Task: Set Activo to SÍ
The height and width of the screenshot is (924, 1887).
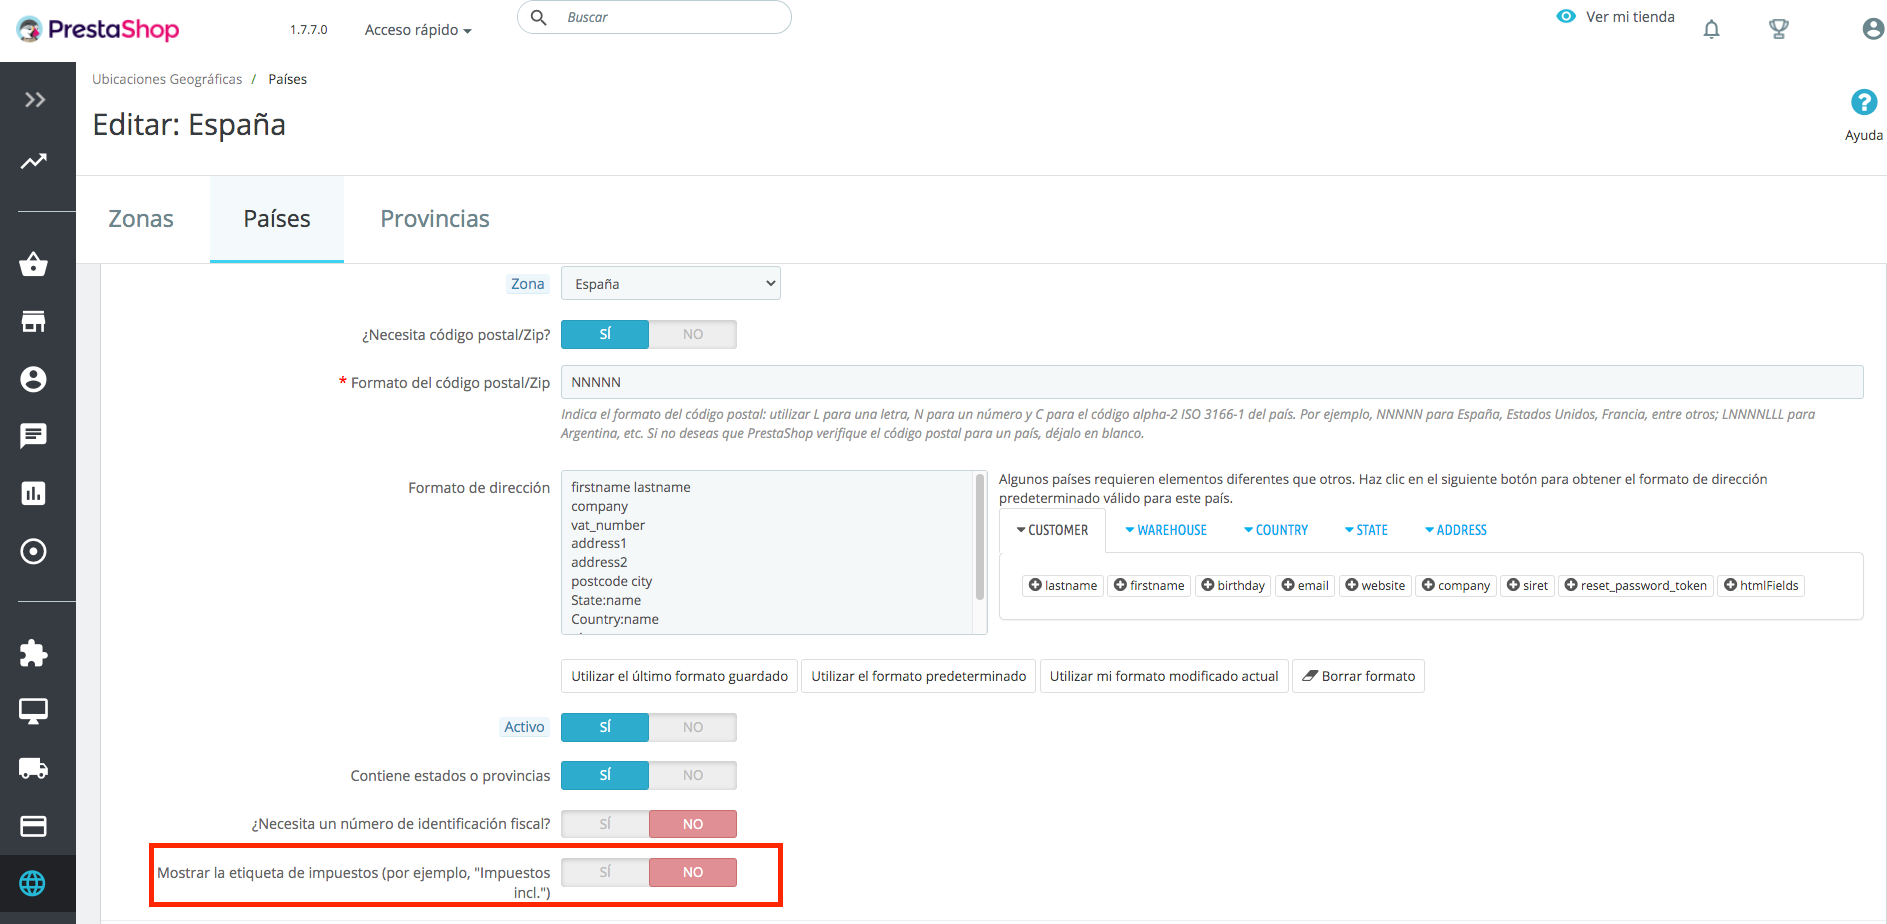Action: 605,727
